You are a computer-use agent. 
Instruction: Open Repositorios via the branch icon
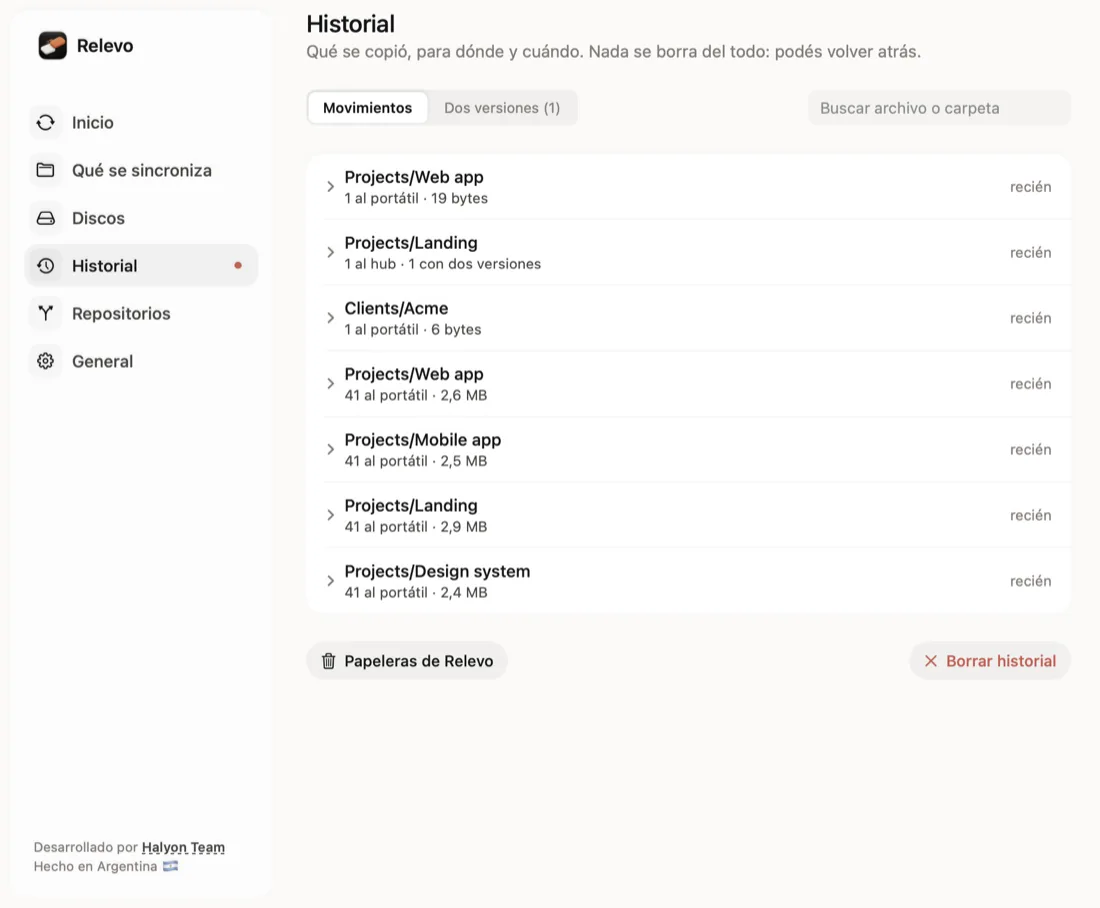pyautogui.click(x=46, y=314)
